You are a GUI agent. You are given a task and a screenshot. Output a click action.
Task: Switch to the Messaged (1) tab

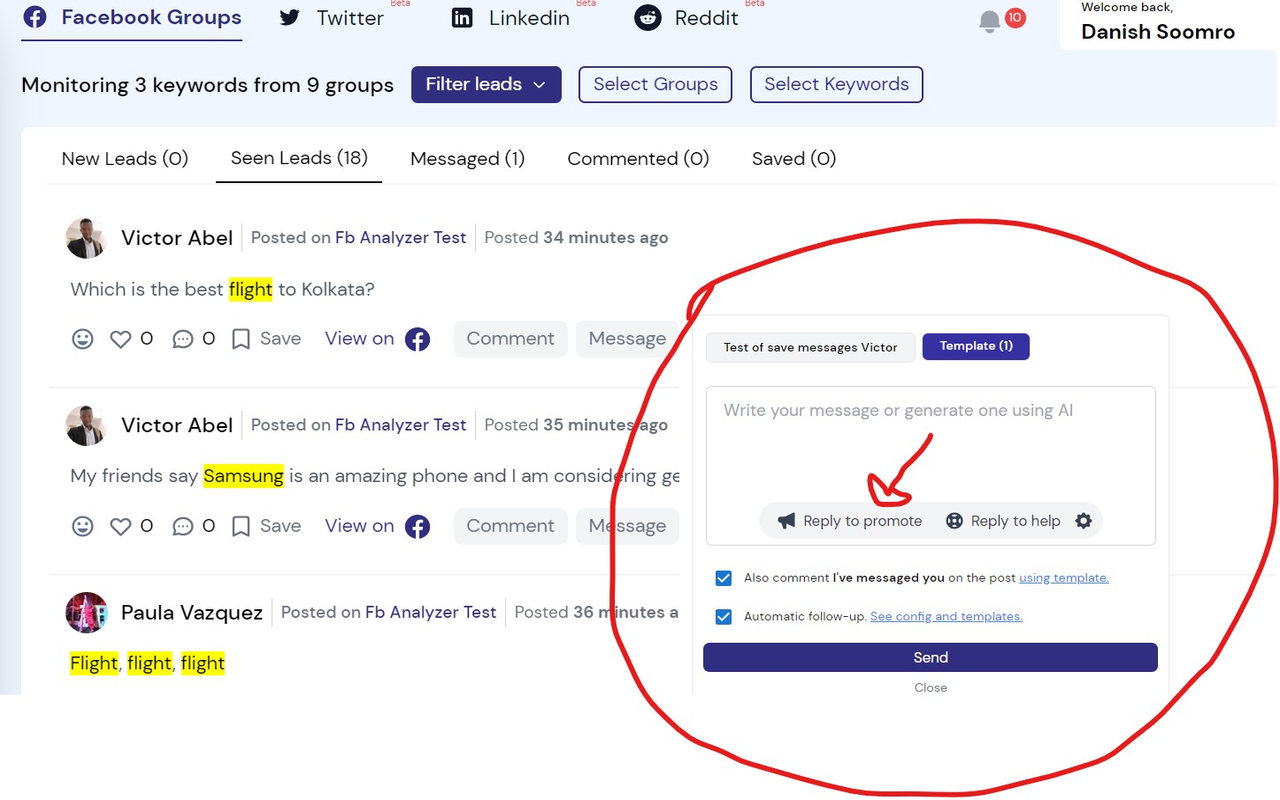tap(467, 159)
